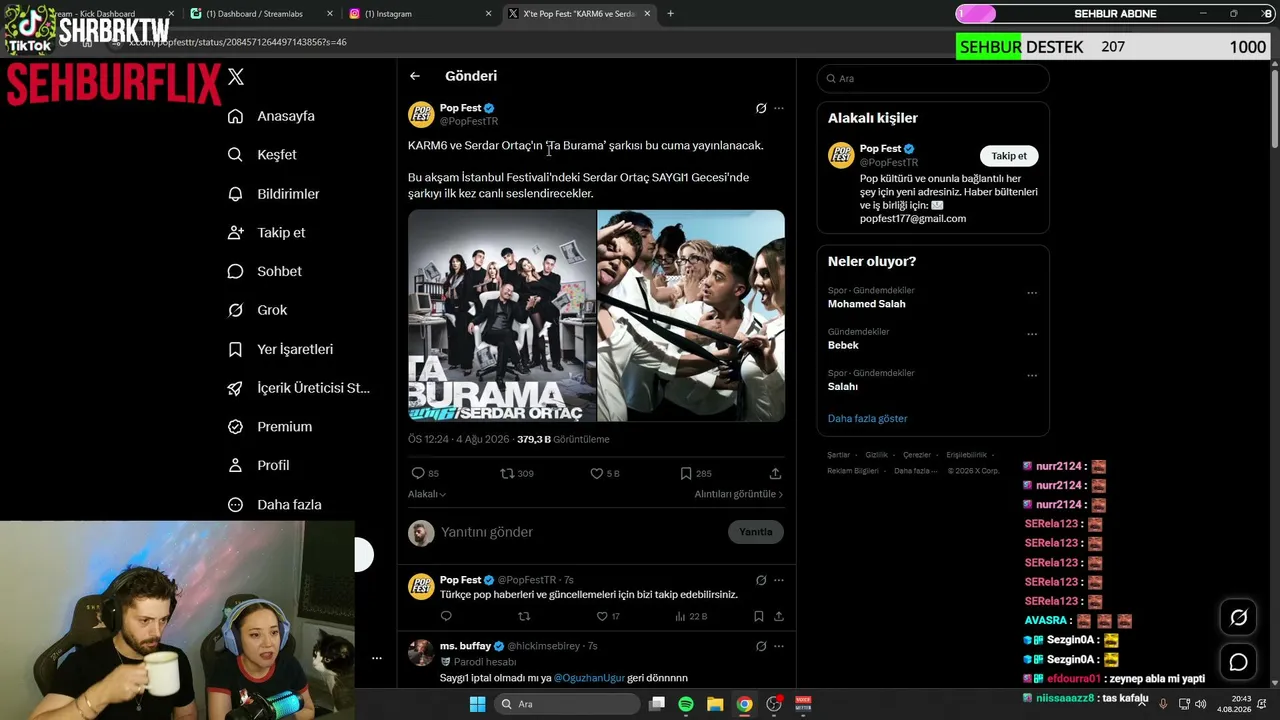Open the Gizlilik footer link

click(x=876, y=455)
